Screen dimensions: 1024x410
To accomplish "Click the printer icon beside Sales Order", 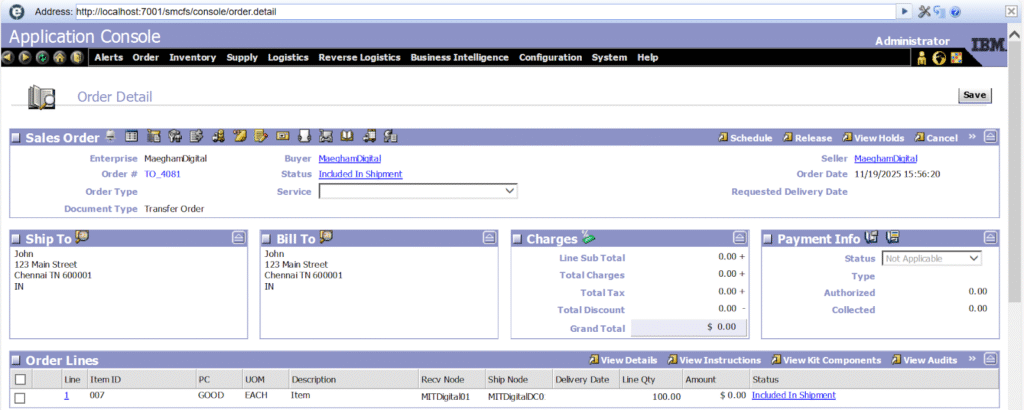I will click(x=110, y=137).
